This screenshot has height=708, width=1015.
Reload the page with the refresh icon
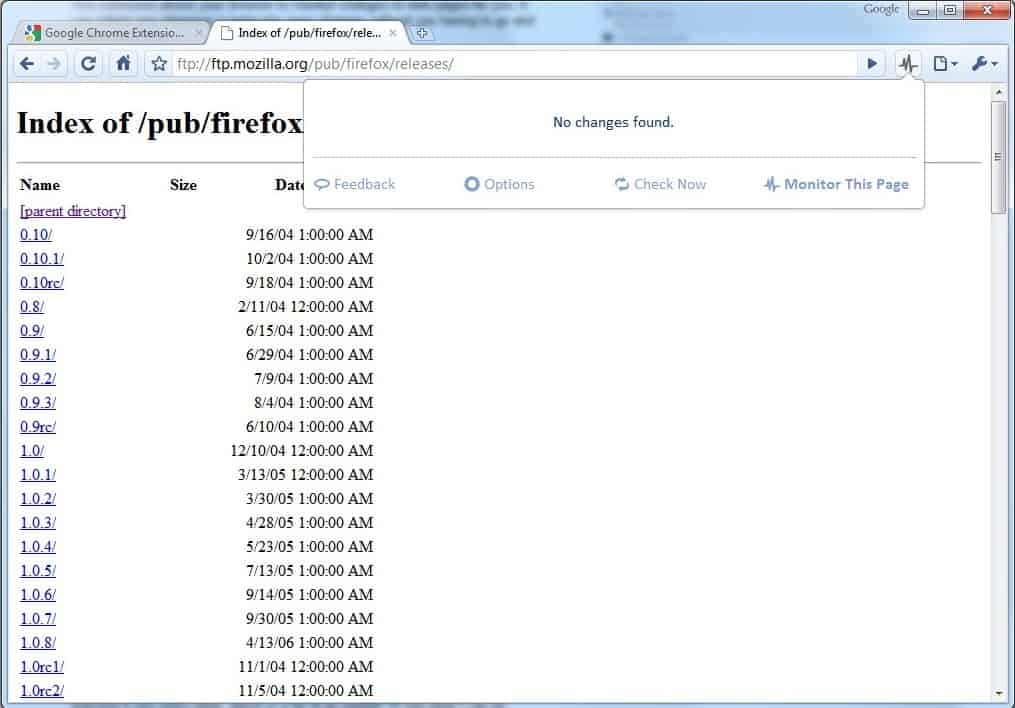point(89,64)
